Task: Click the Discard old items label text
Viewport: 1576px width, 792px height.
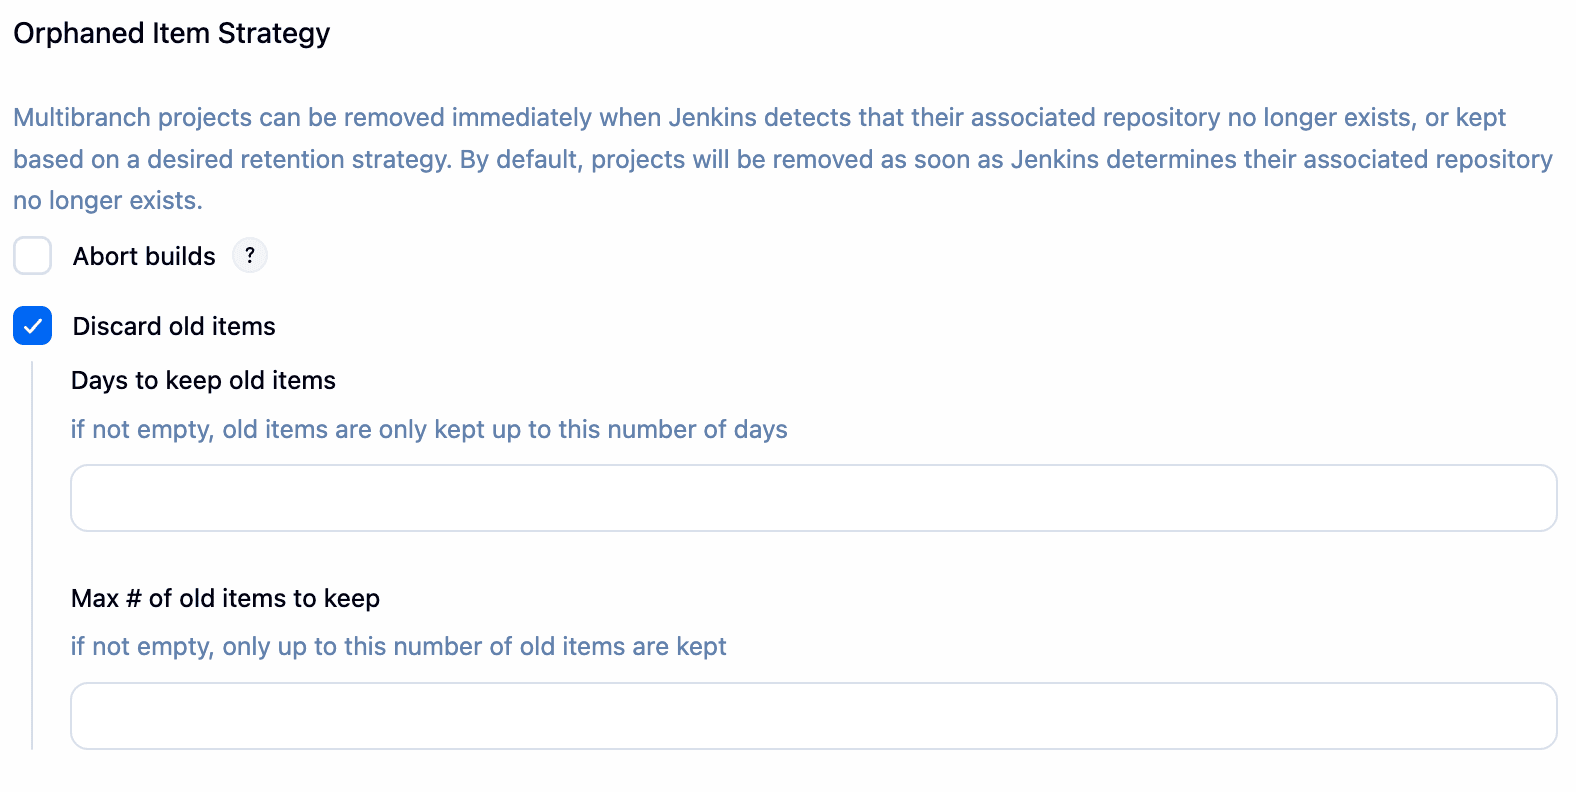Action: [173, 326]
